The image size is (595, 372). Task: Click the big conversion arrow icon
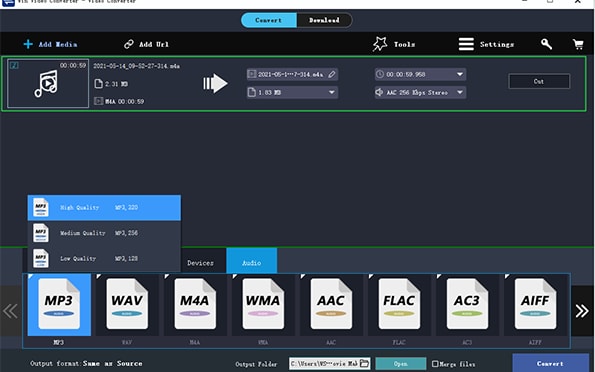pos(215,84)
